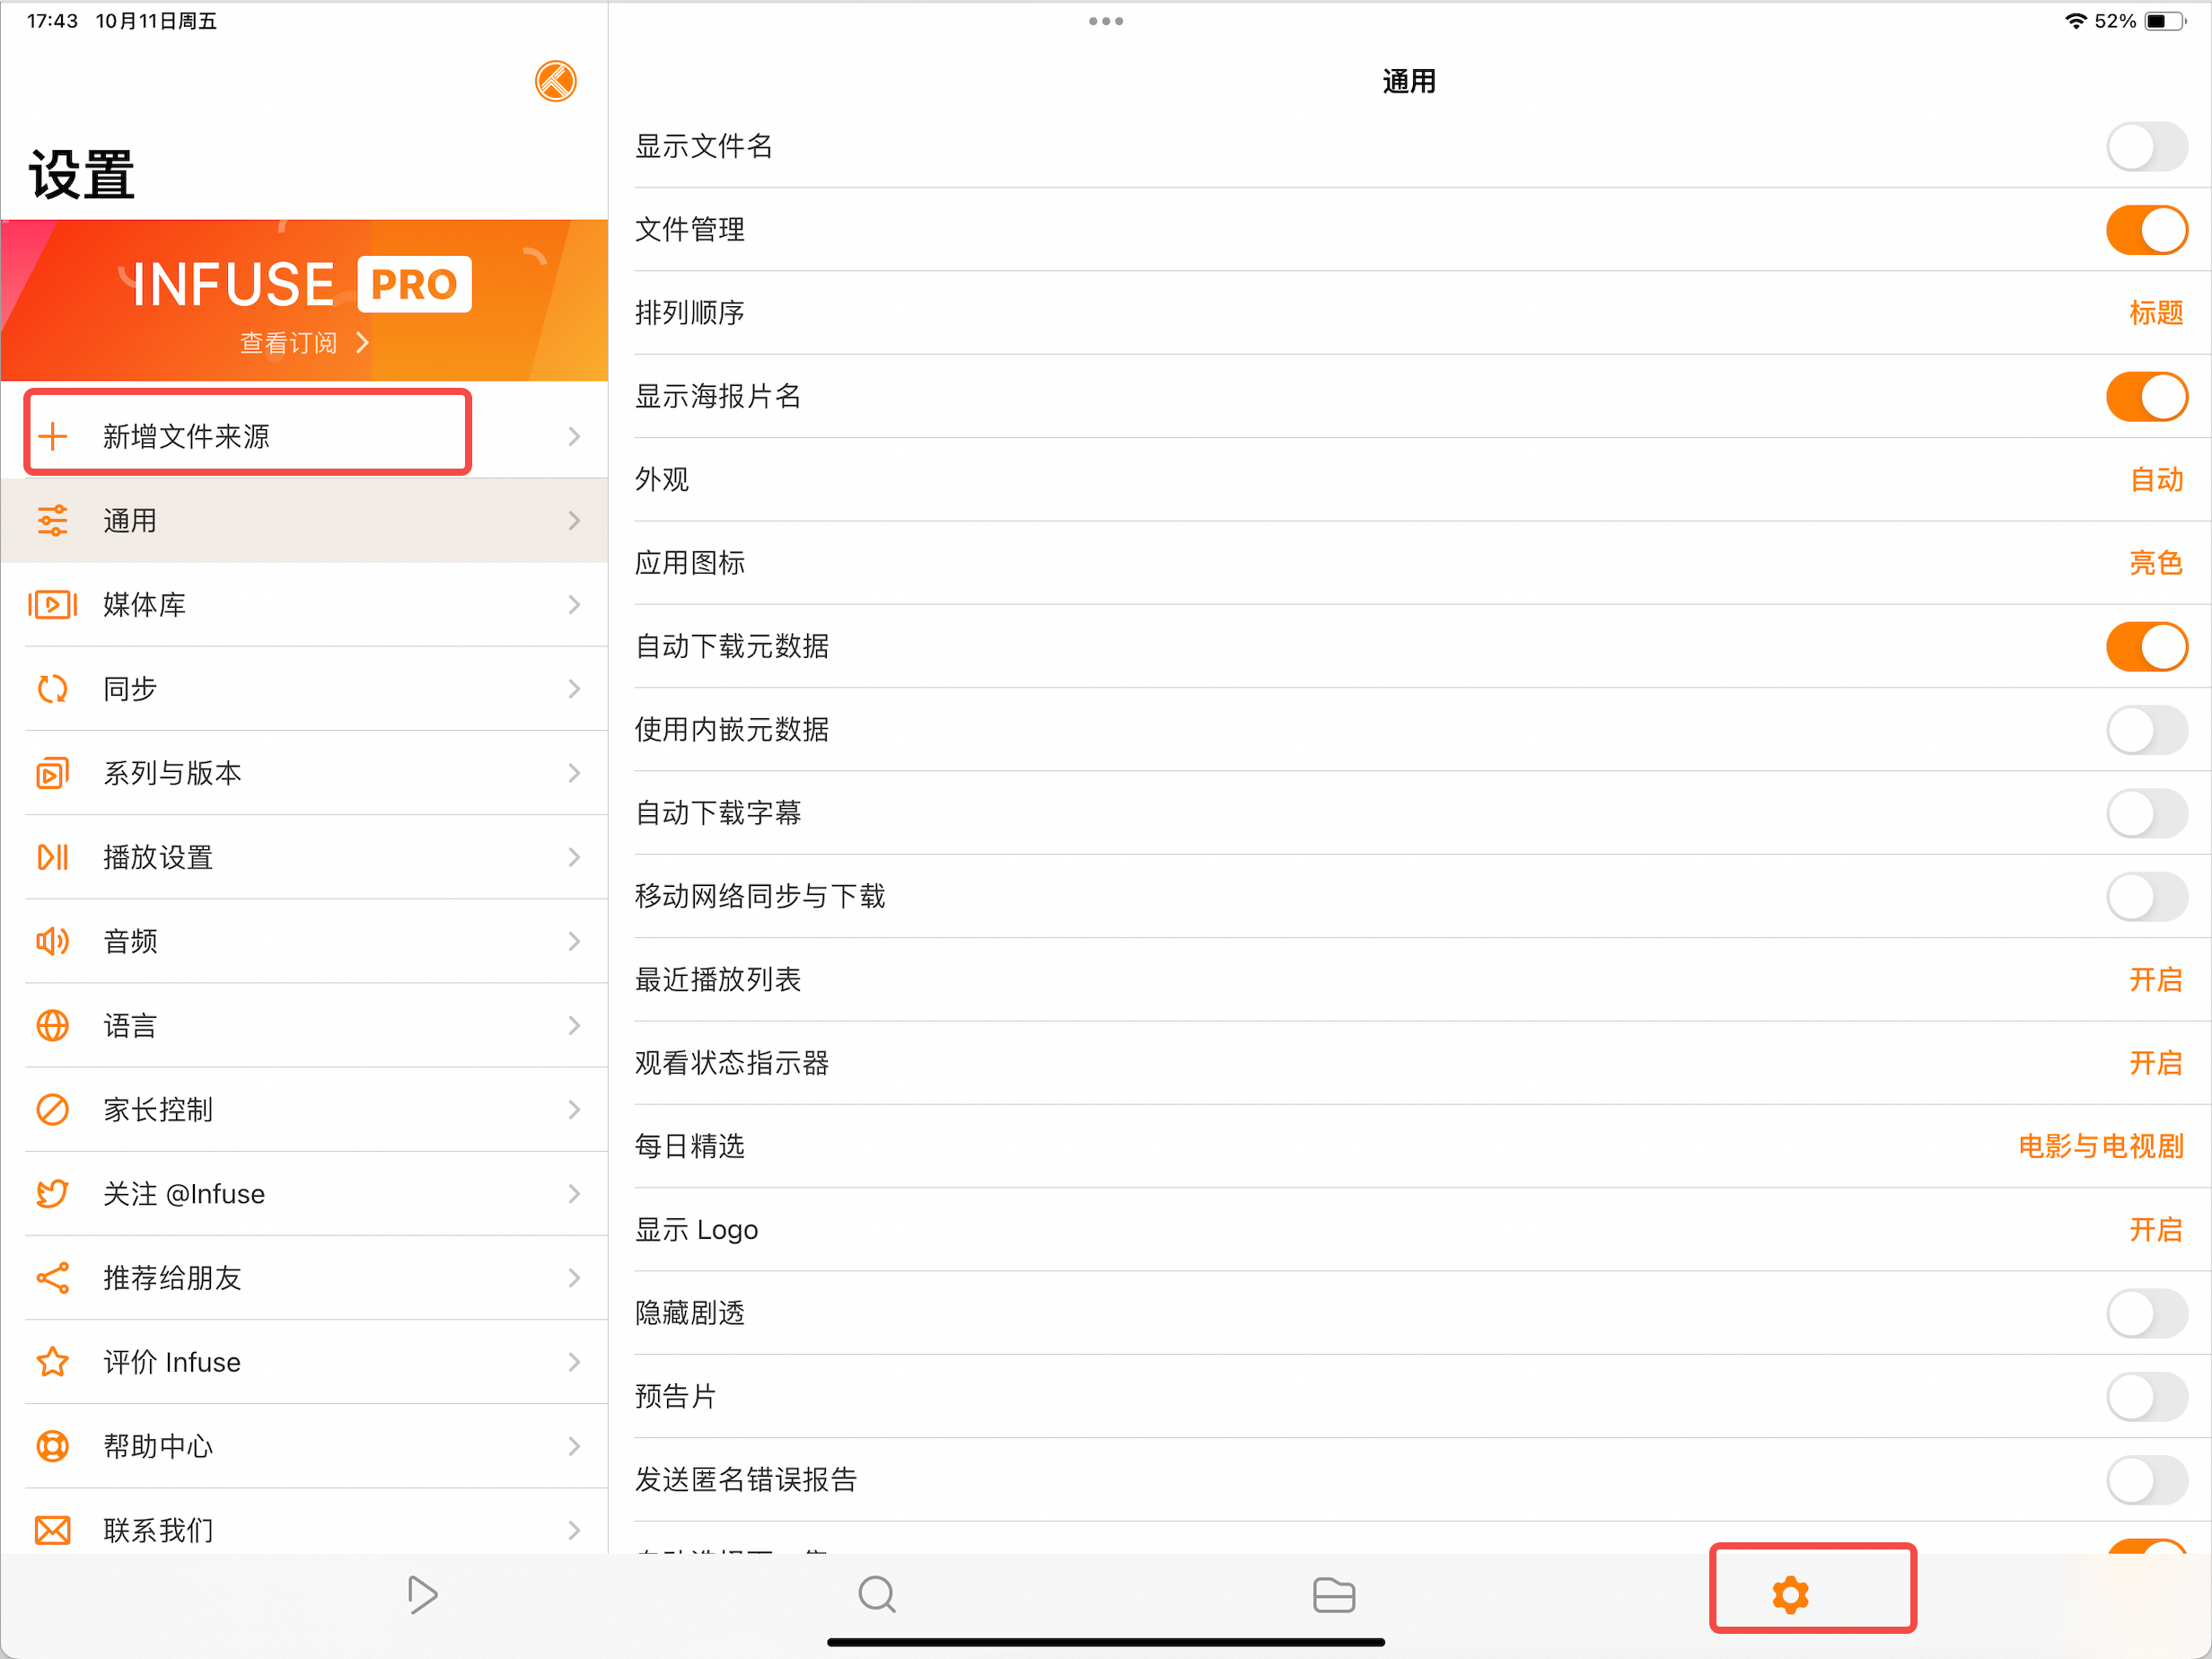Open 通用 settings menu item

point(304,520)
